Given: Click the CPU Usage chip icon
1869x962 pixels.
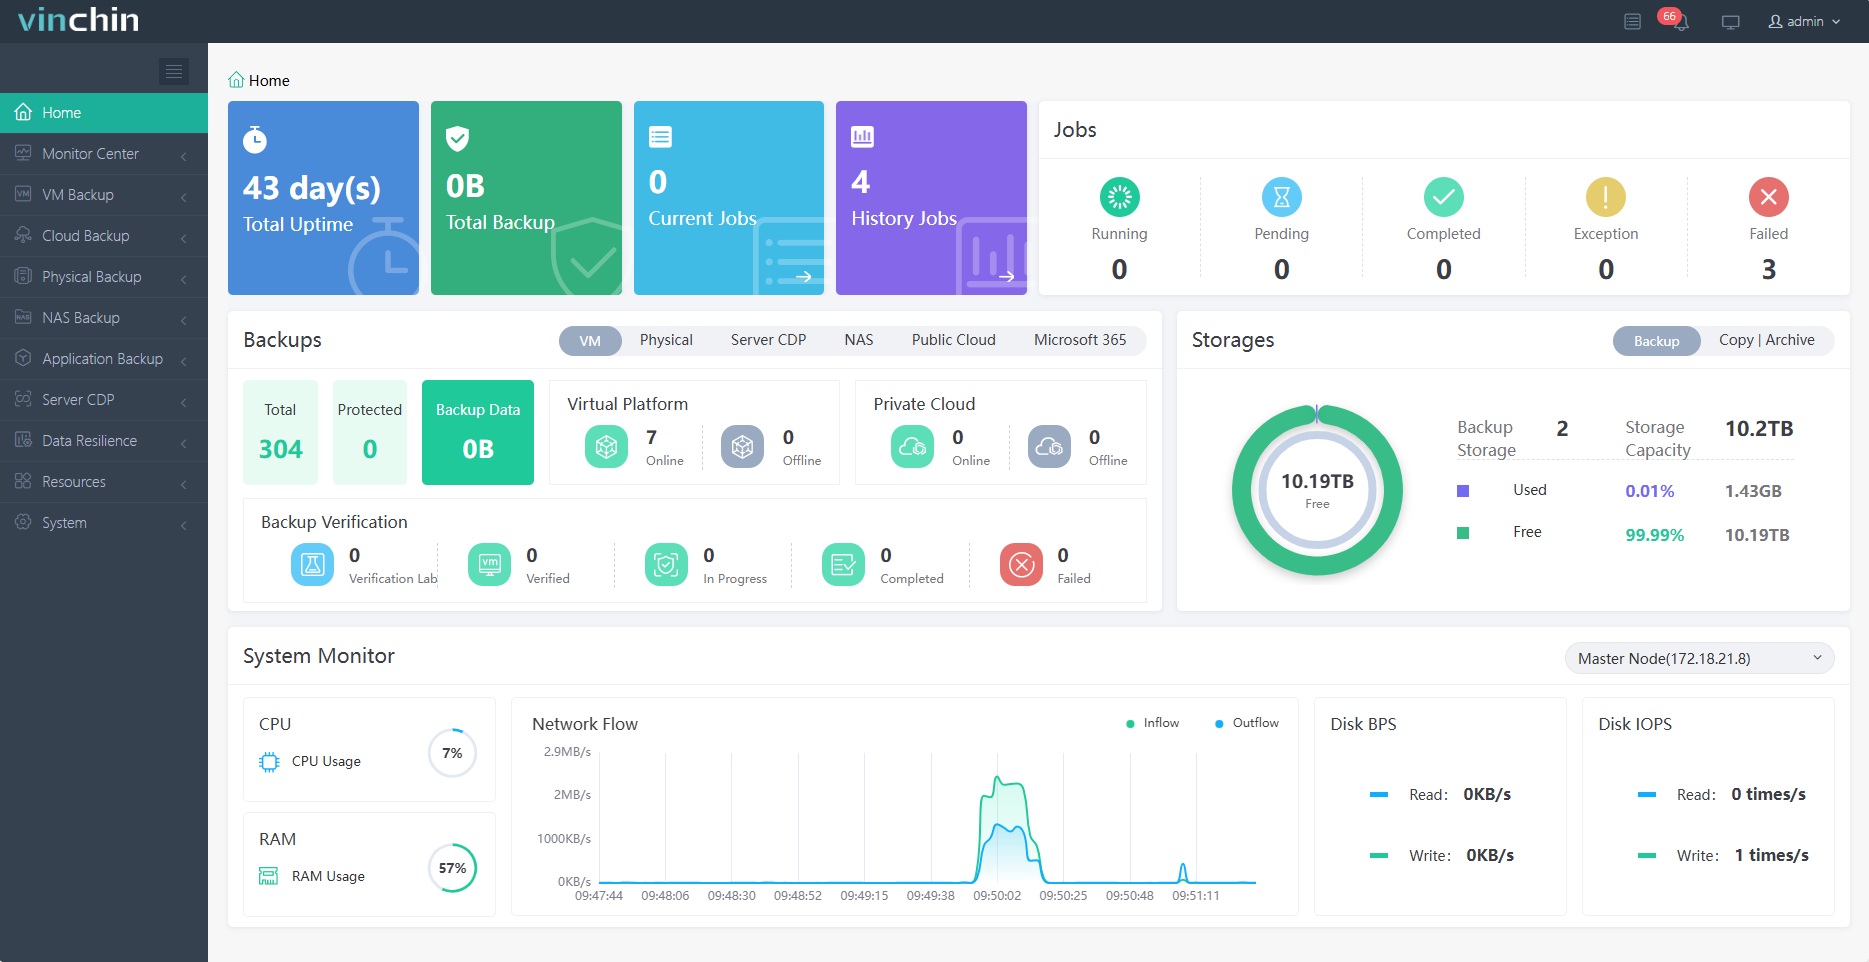Looking at the screenshot, I should pos(269,762).
